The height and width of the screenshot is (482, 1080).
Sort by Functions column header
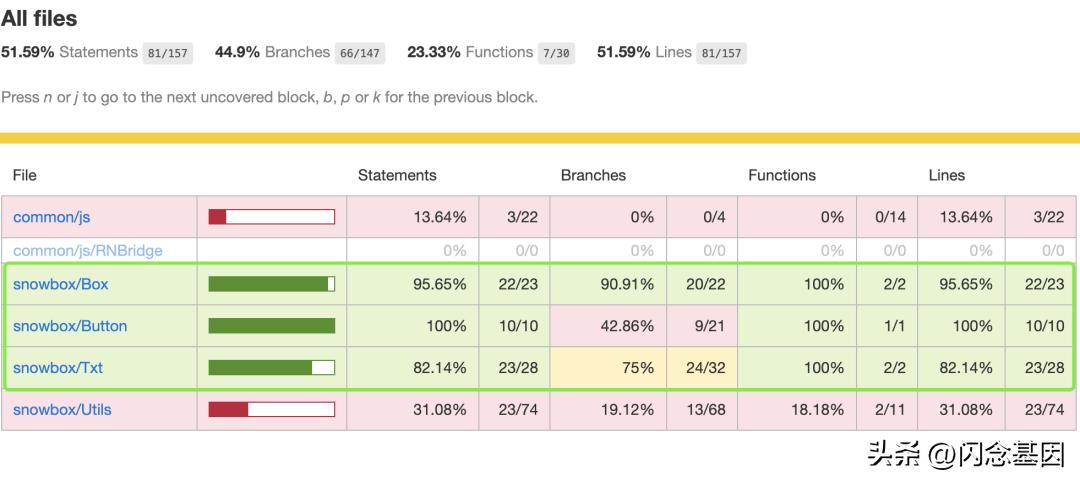pos(782,175)
